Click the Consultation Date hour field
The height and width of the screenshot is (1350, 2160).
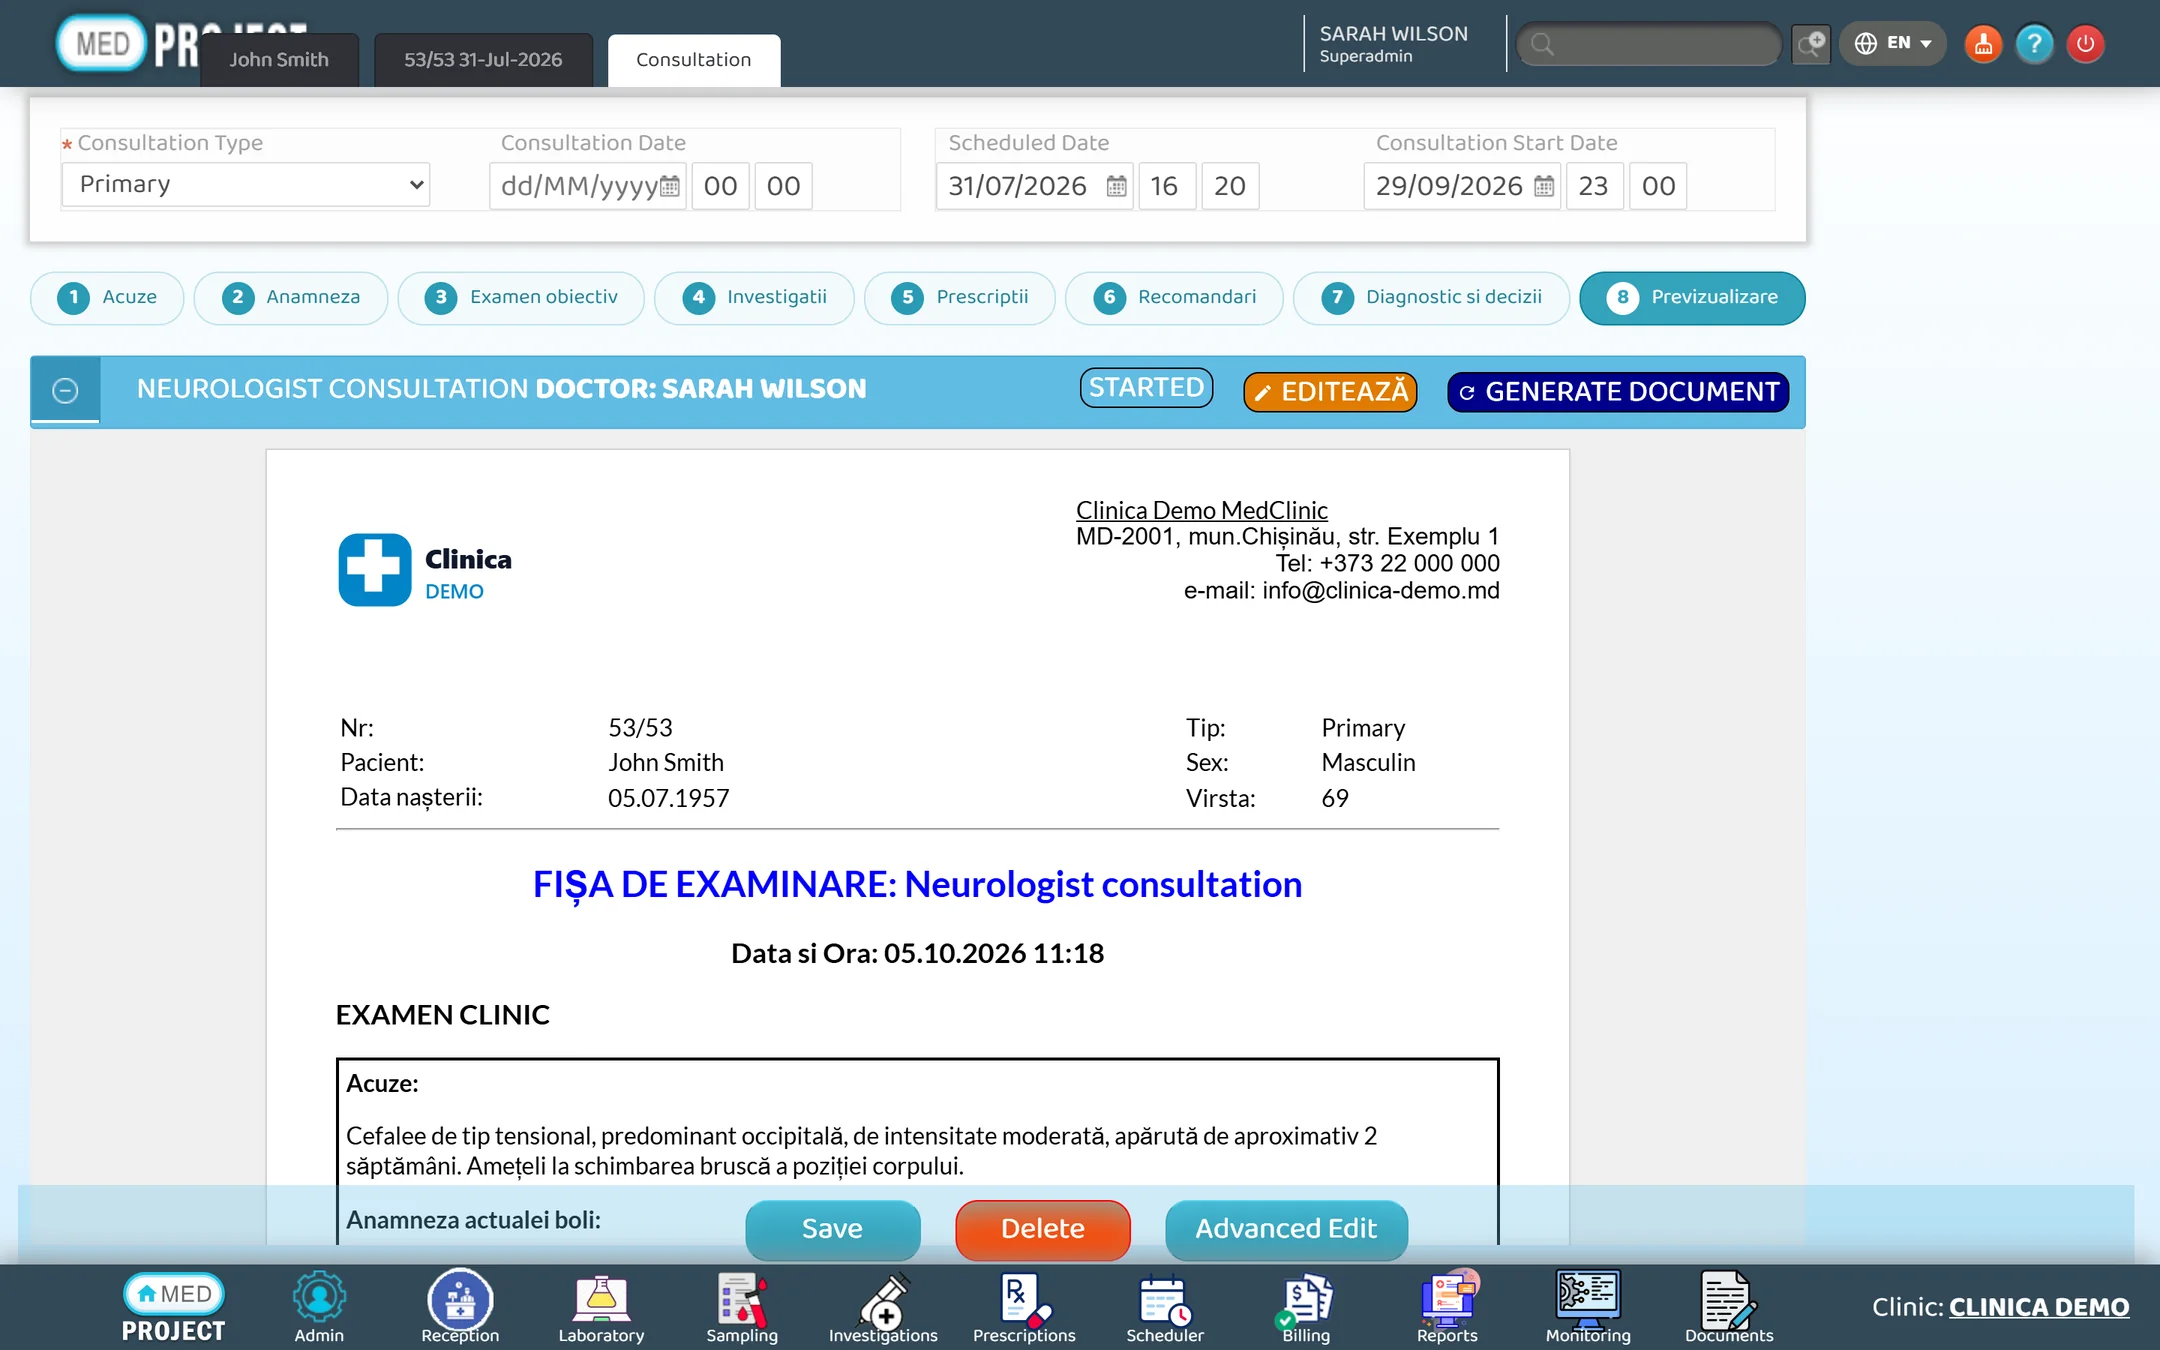coord(720,186)
